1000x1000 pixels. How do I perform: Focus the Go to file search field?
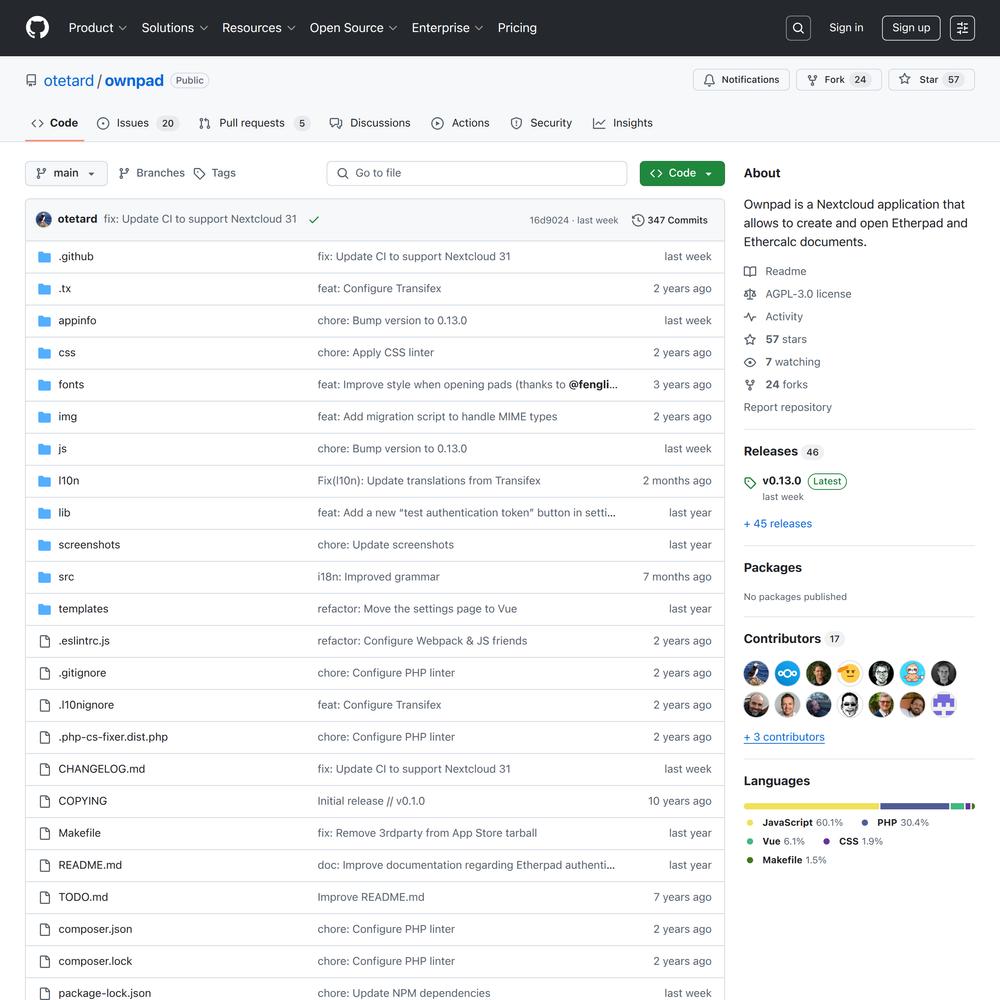(x=476, y=173)
